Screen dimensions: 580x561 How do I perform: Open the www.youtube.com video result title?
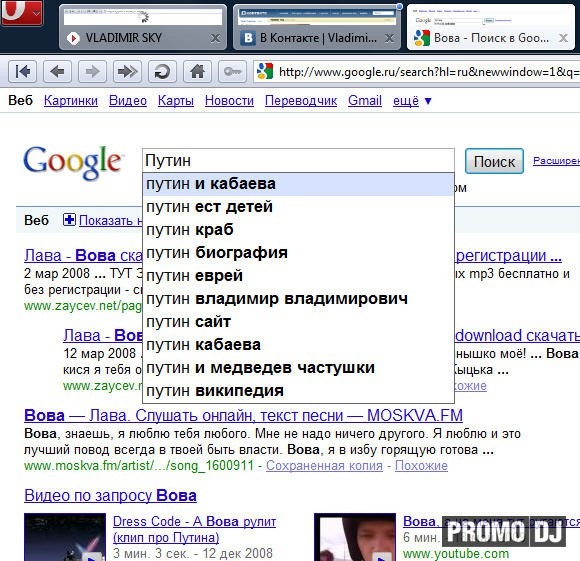(491, 521)
